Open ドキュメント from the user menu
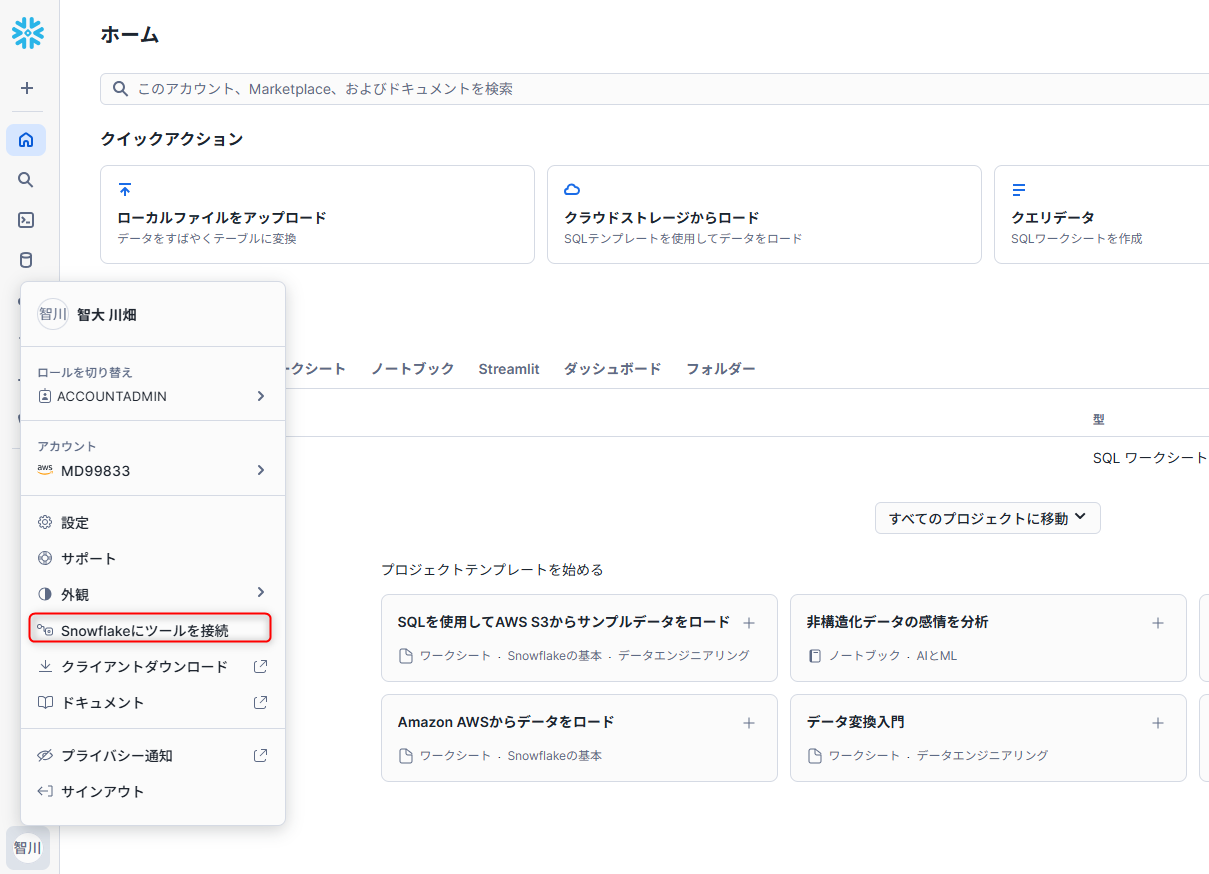 tap(153, 702)
